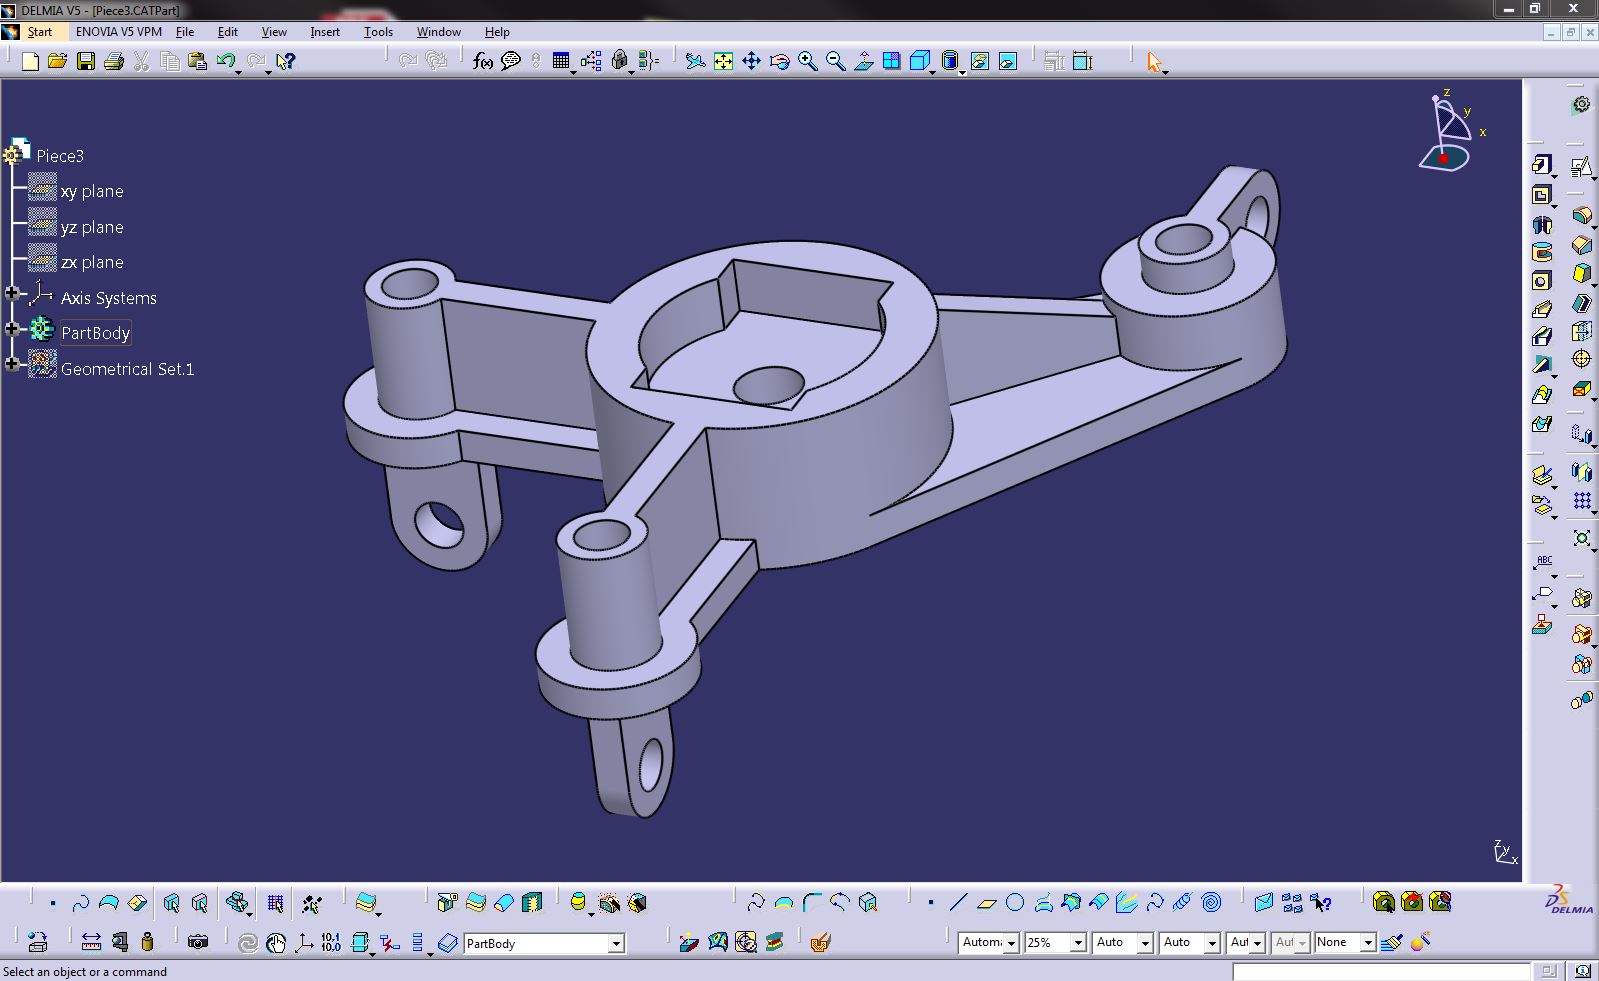1599x981 pixels.
Task: Open the Tools menu
Action: 378,32
